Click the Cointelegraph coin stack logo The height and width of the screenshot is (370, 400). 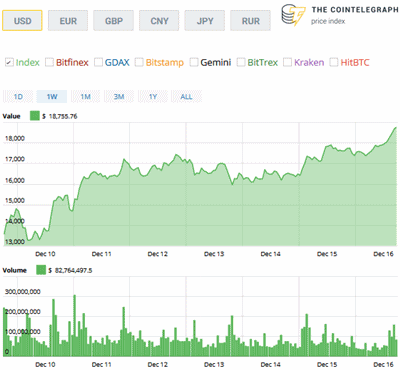[x=293, y=15]
